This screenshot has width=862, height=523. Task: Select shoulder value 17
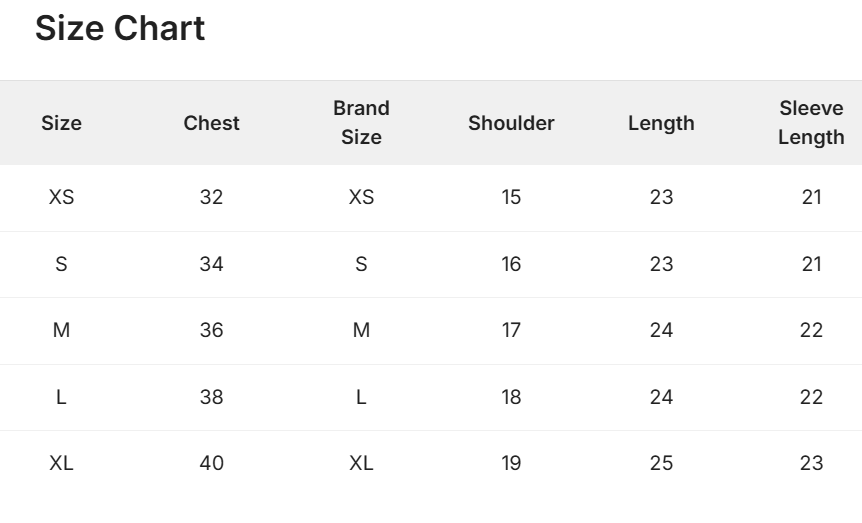pyautogui.click(x=511, y=330)
